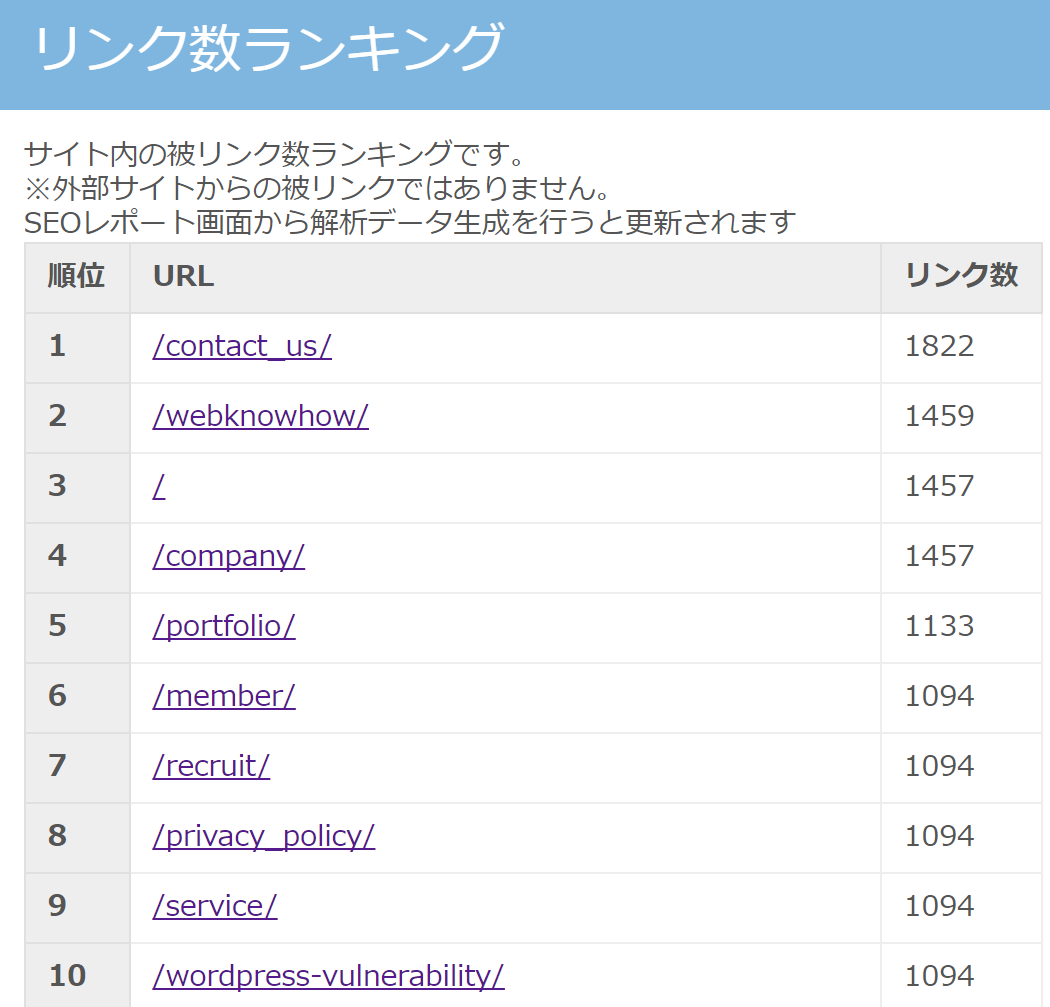Click the rank 1 cell
The image size is (1050, 1007).
coord(57,346)
